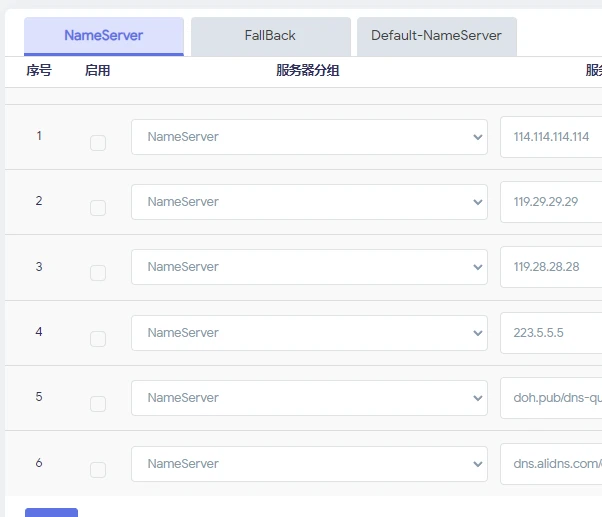Open server group dropdown in row 4

pyautogui.click(x=309, y=333)
